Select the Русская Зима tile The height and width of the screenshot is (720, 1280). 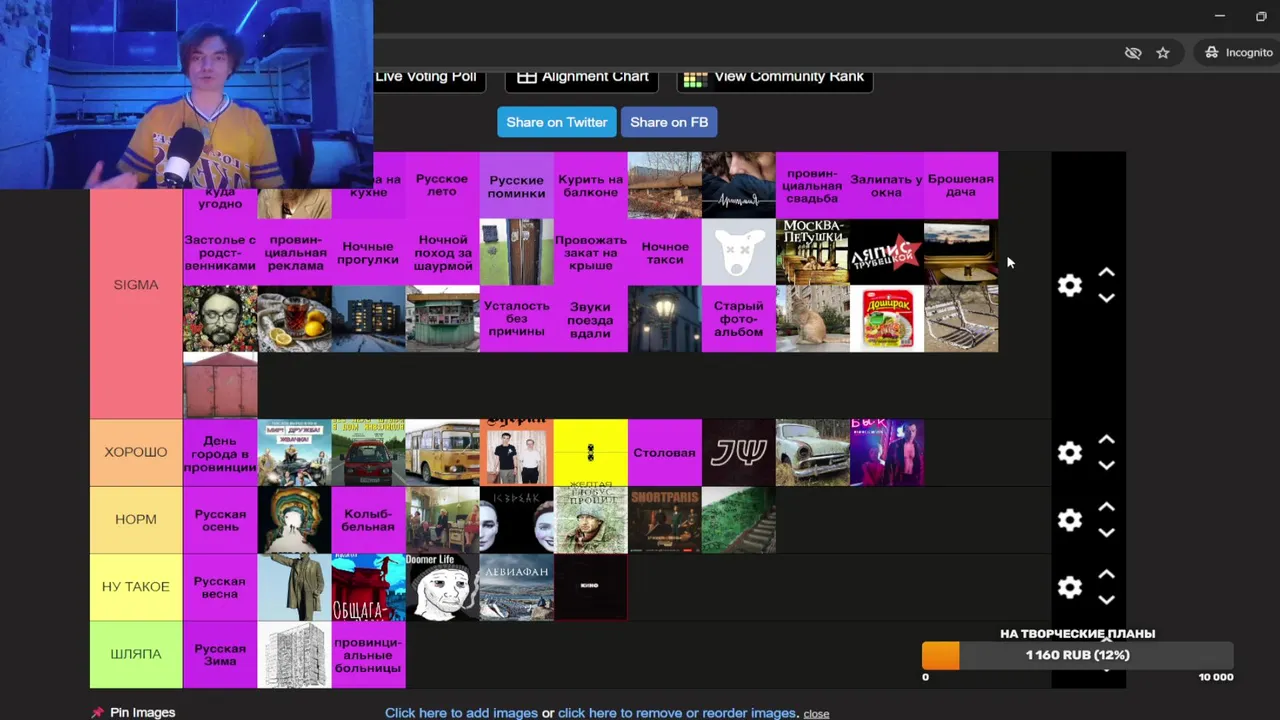coord(220,654)
